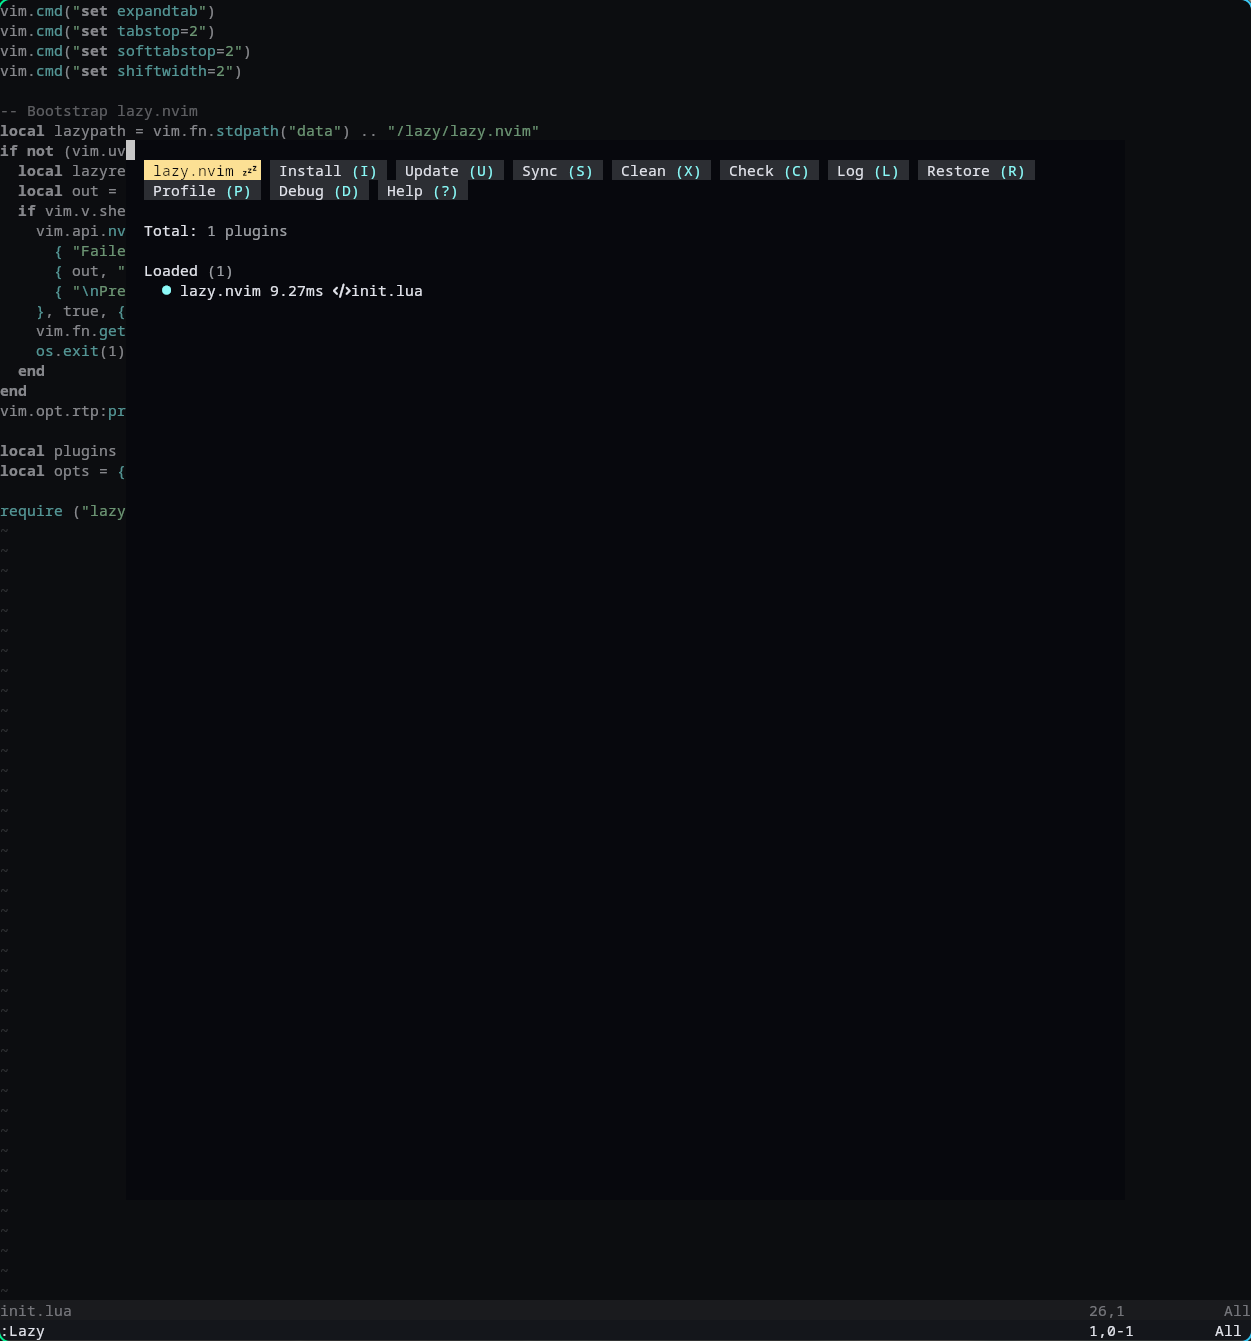Click the code-brackets icon before init.lua
The height and width of the screenshot is (1341, 1251).
341,291
